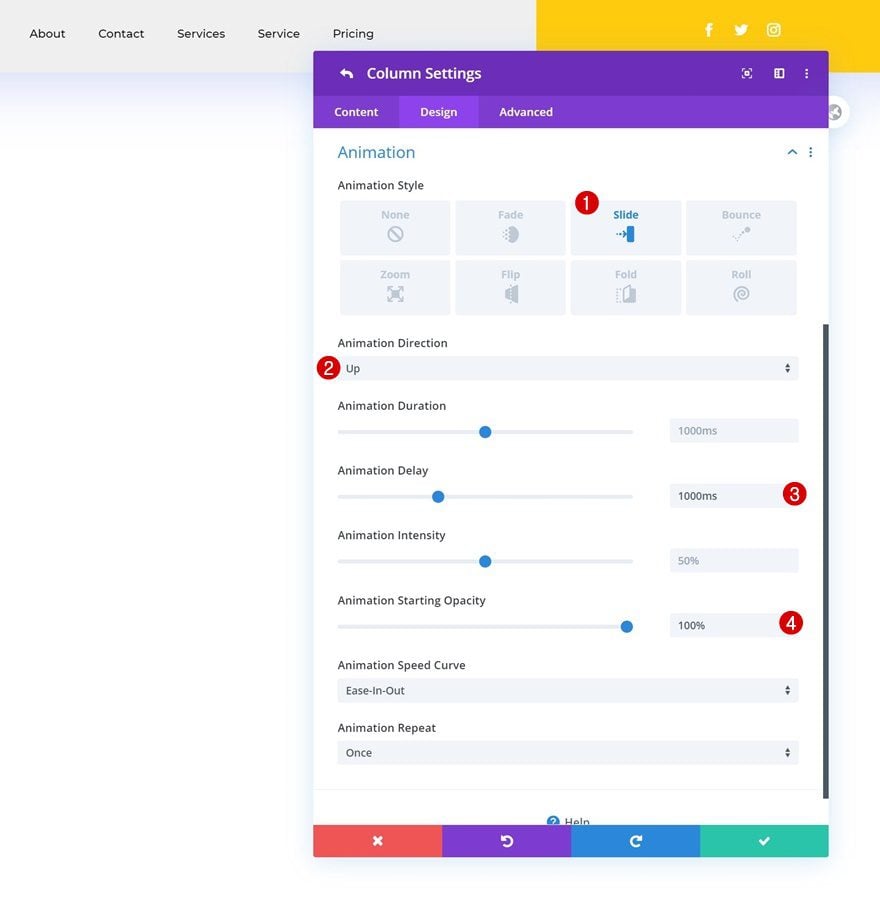Select the Fade animation style
The height and width of the screenshot is (900, 880).
[510, 227]
